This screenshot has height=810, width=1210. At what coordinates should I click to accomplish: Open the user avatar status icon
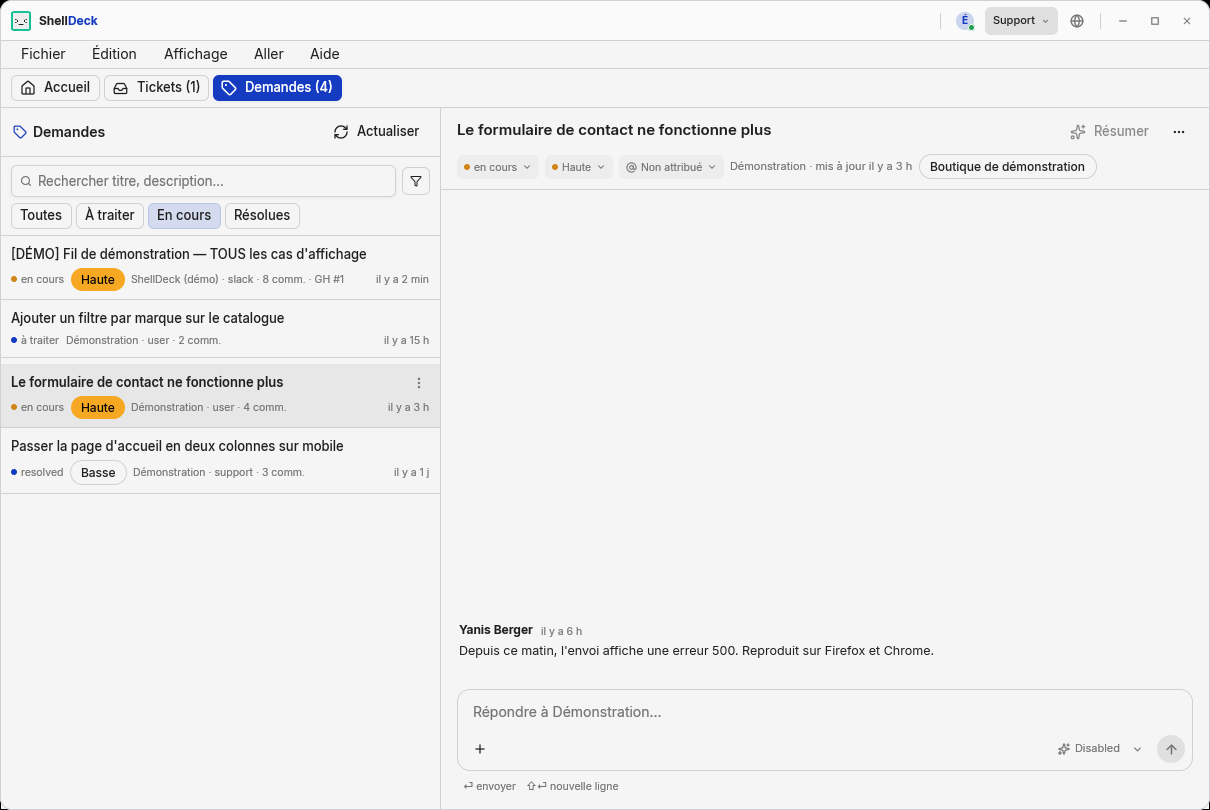click(x=965, y=21)
